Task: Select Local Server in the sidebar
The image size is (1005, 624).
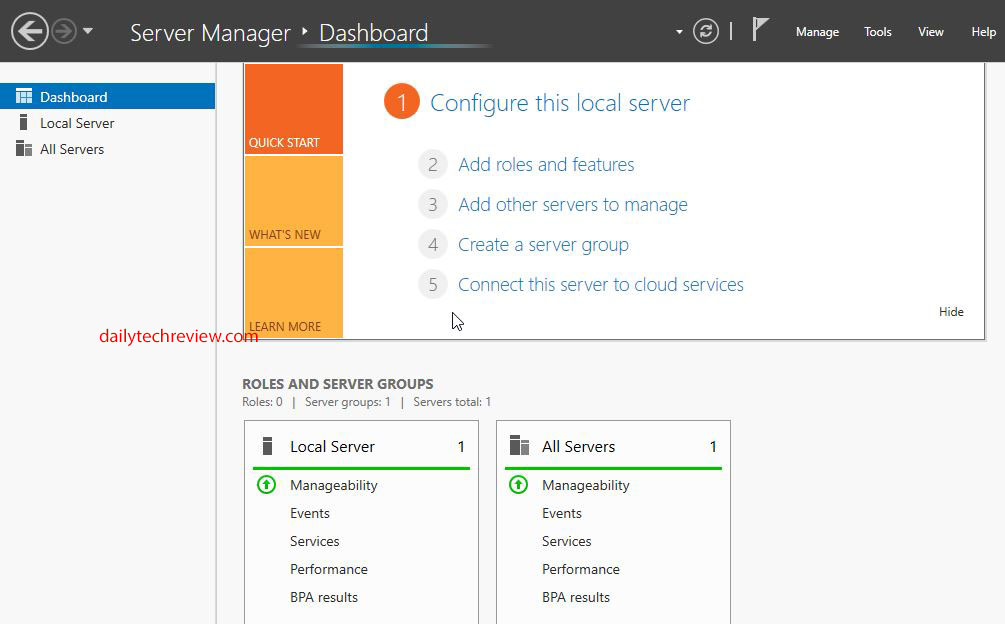Action: click(75, 122)
